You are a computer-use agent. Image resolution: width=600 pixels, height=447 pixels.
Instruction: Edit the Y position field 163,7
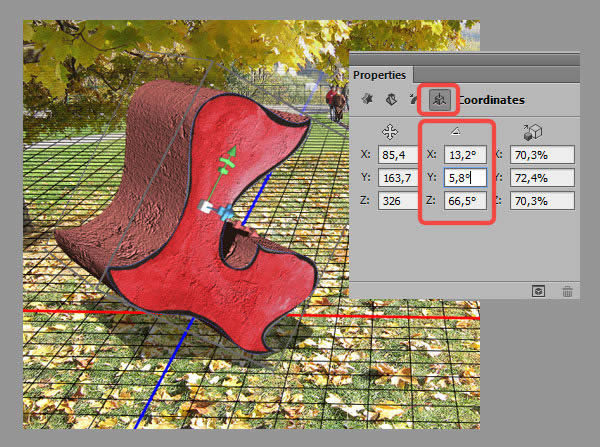pos(396,178)
